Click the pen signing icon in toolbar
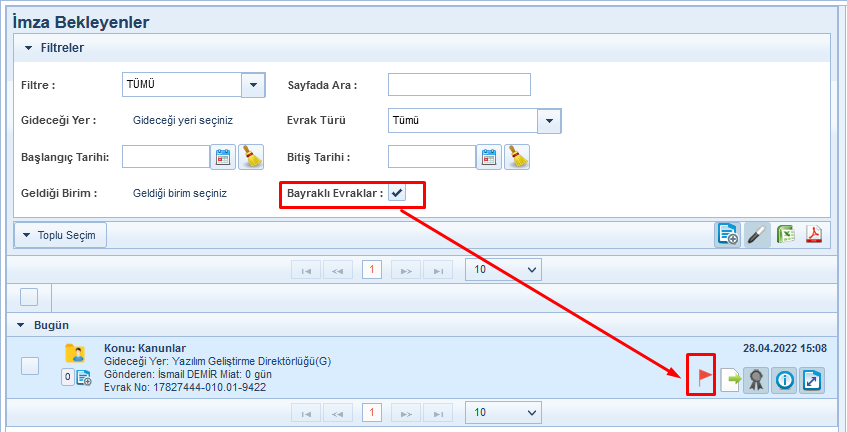Viewport: 847px width, 432px height. [x=757, y=235]
